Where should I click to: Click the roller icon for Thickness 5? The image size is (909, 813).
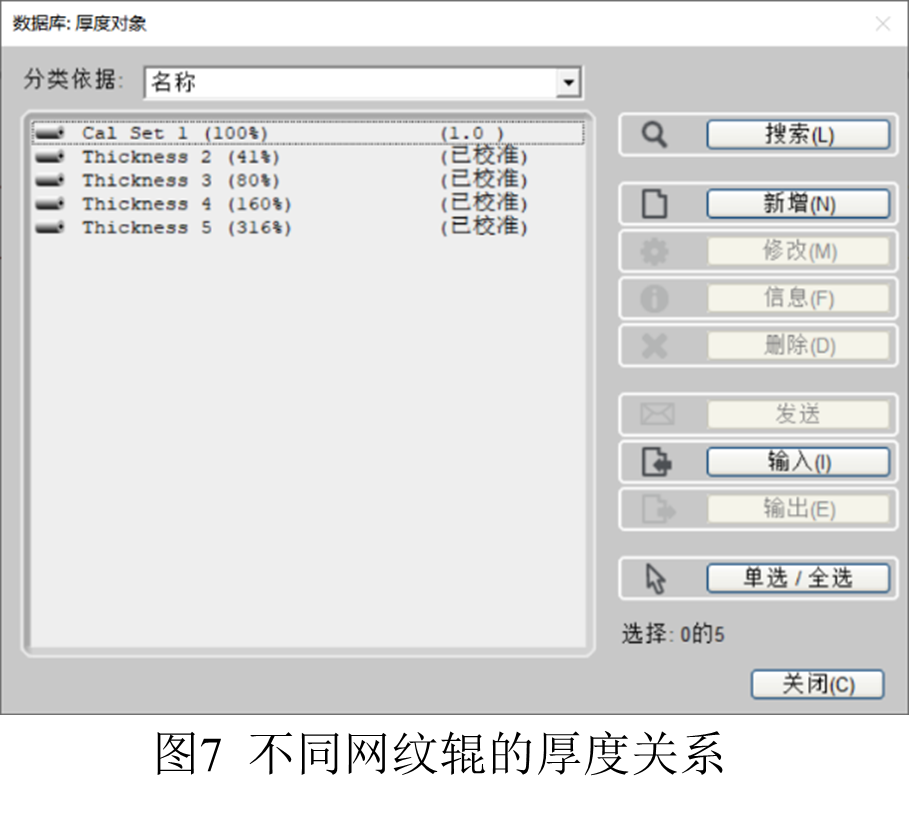(x=49, y=227)
